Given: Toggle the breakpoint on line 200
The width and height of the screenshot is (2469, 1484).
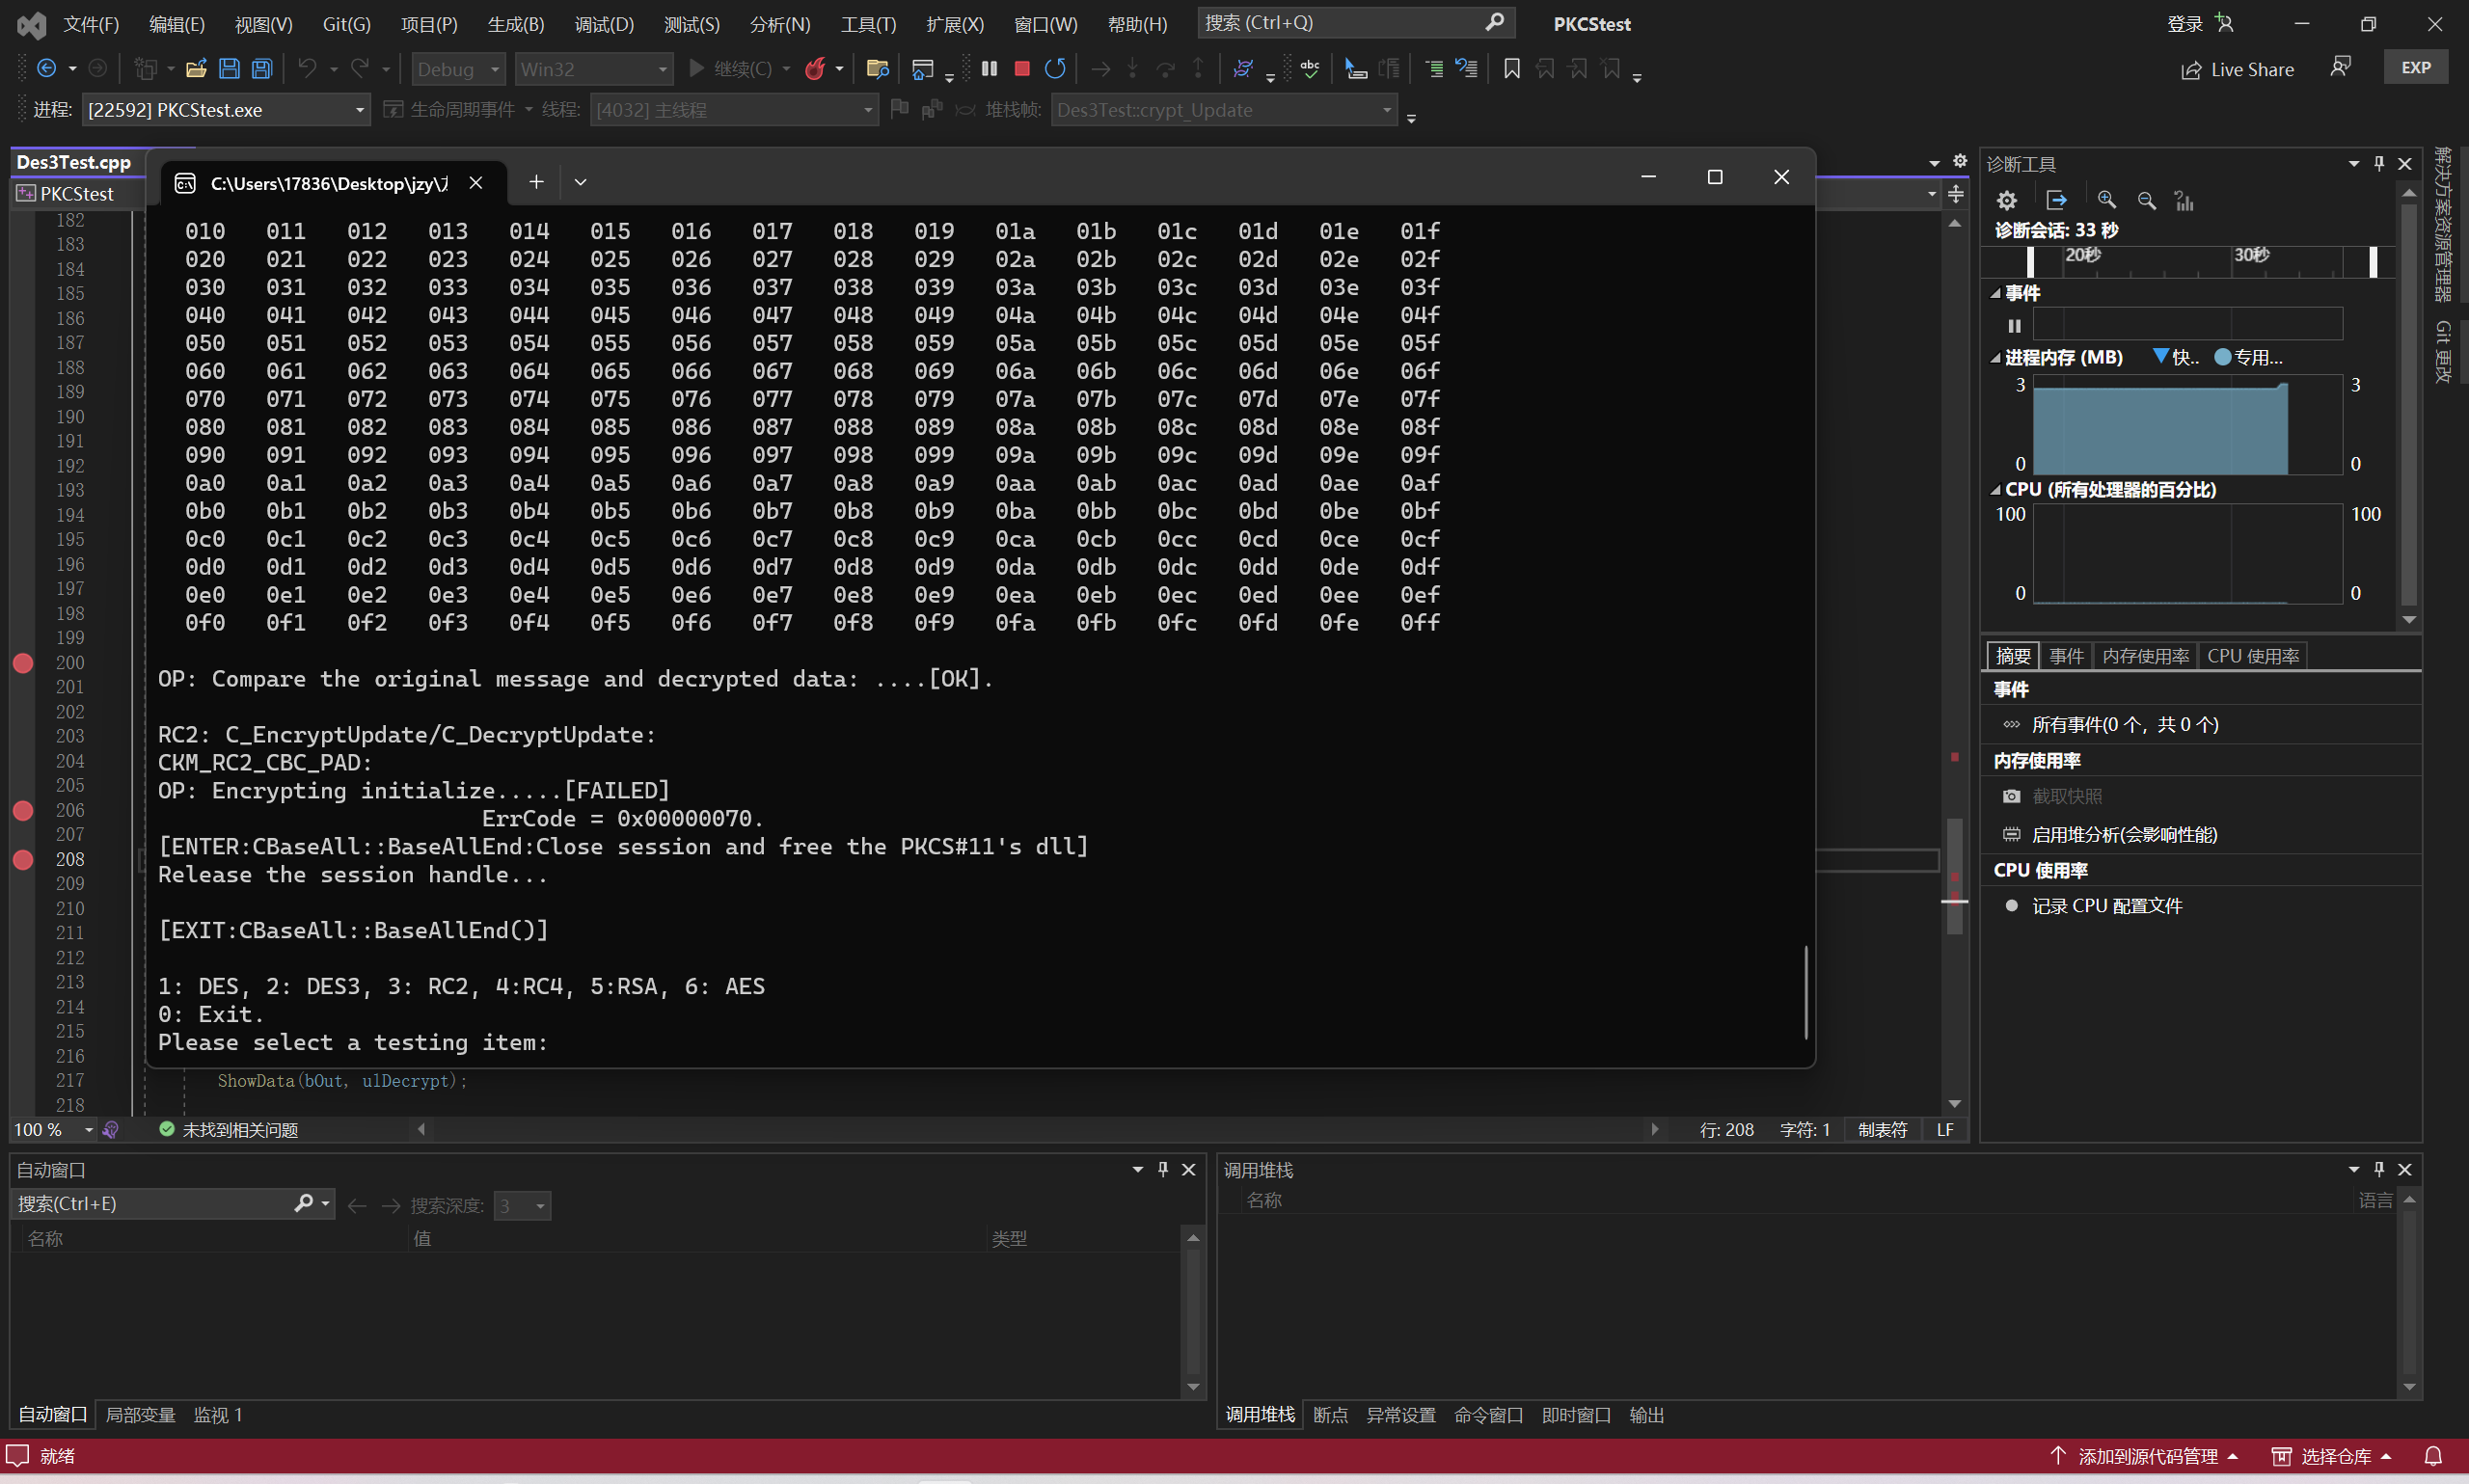Looking at the screenshot, I should [23, 663].
